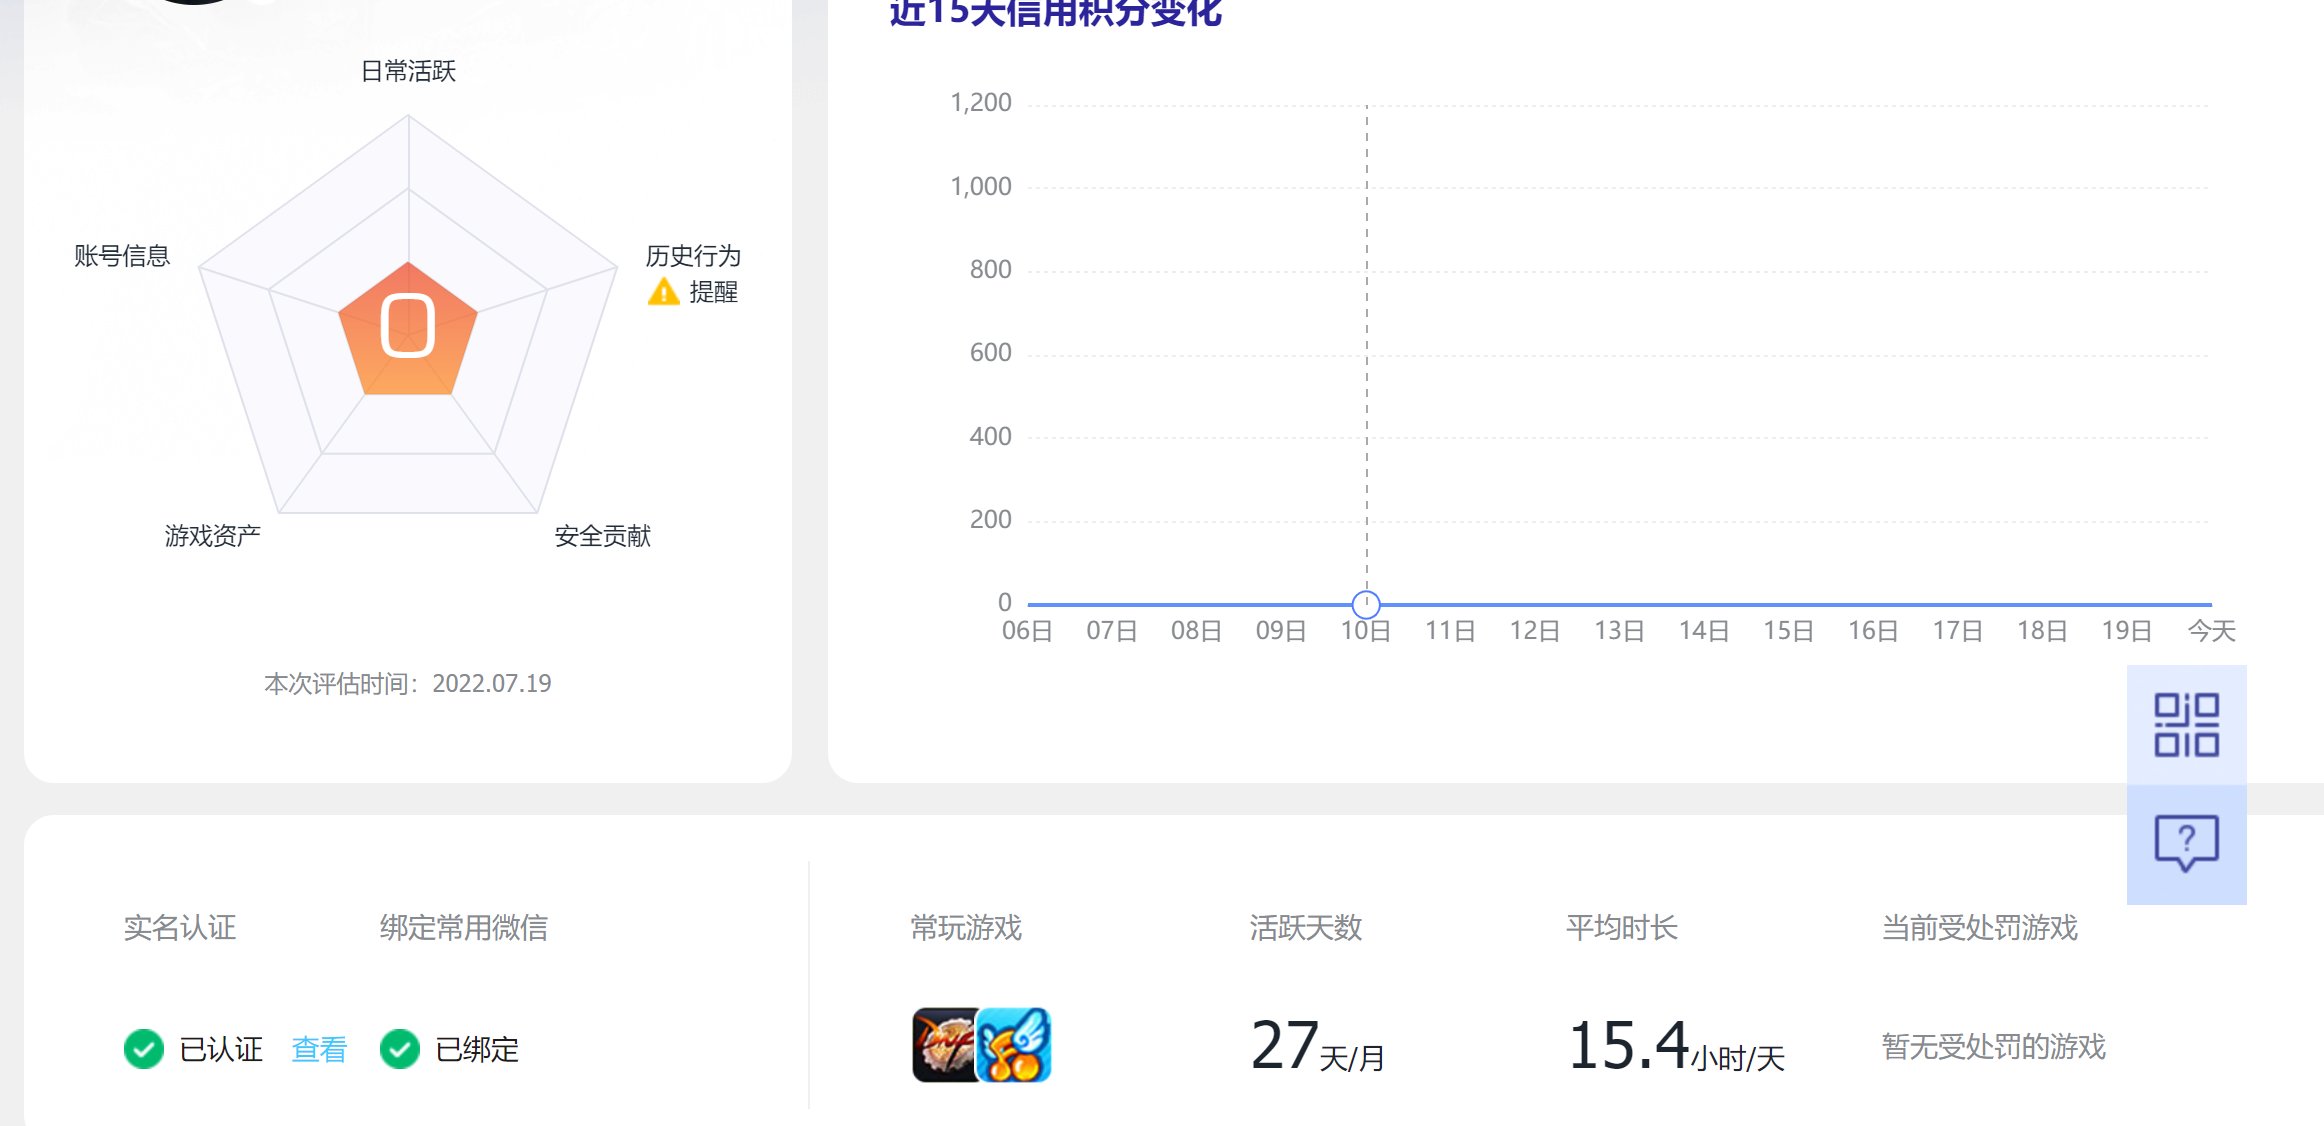Click the warning triangle beside 历史行为
Screen dimensions: 2324x1126
[662, 292]
